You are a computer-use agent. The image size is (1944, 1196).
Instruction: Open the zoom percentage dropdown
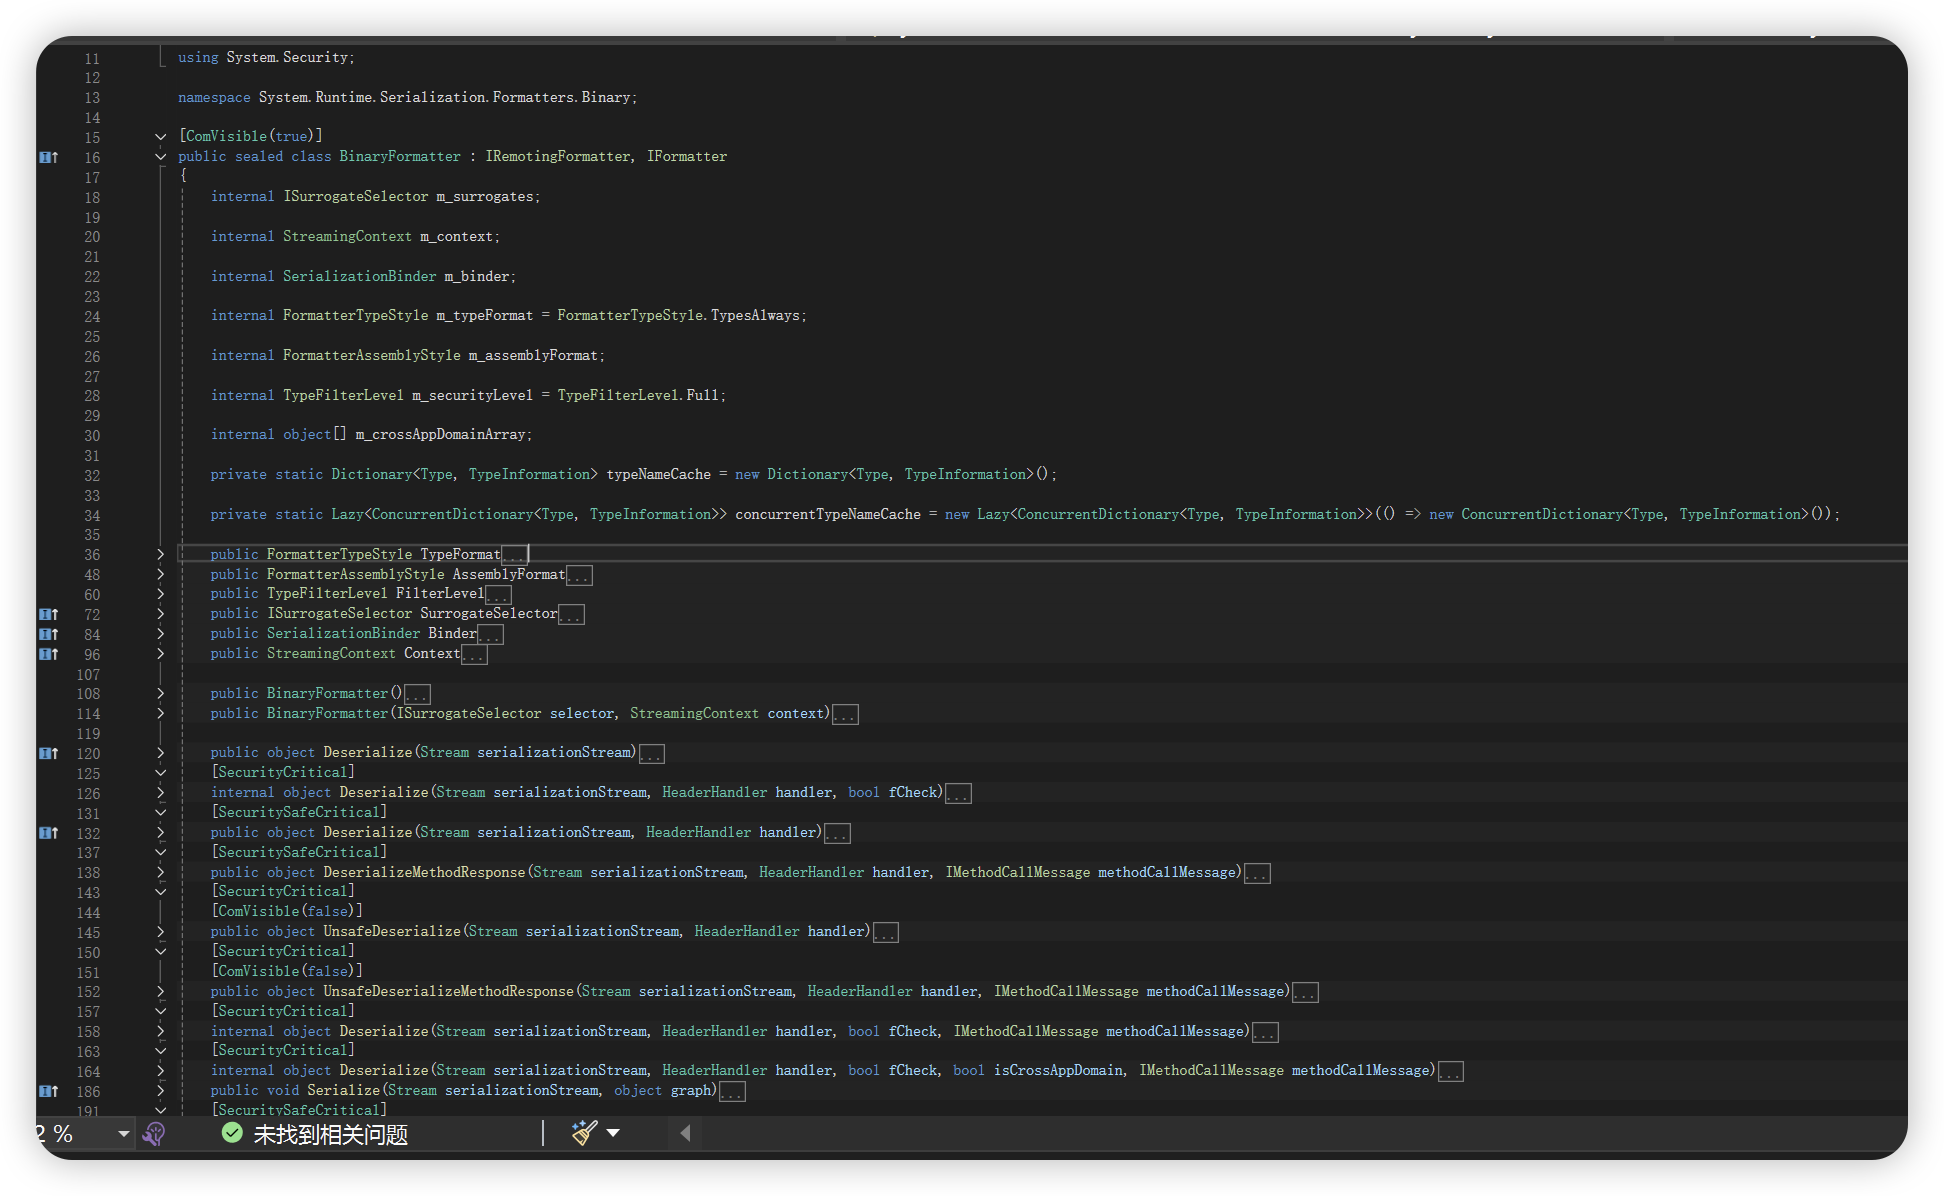point(123,1133)
